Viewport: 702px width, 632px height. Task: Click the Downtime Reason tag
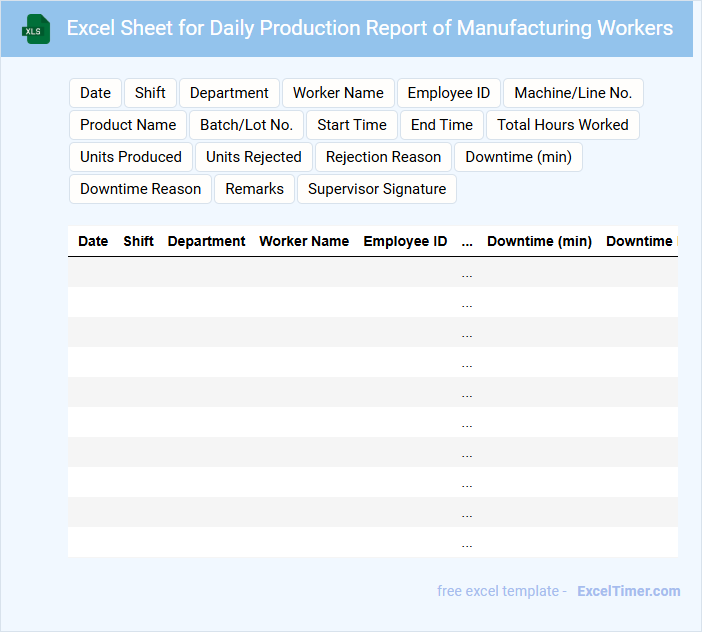pyautogui.click(x=140, y=189)
